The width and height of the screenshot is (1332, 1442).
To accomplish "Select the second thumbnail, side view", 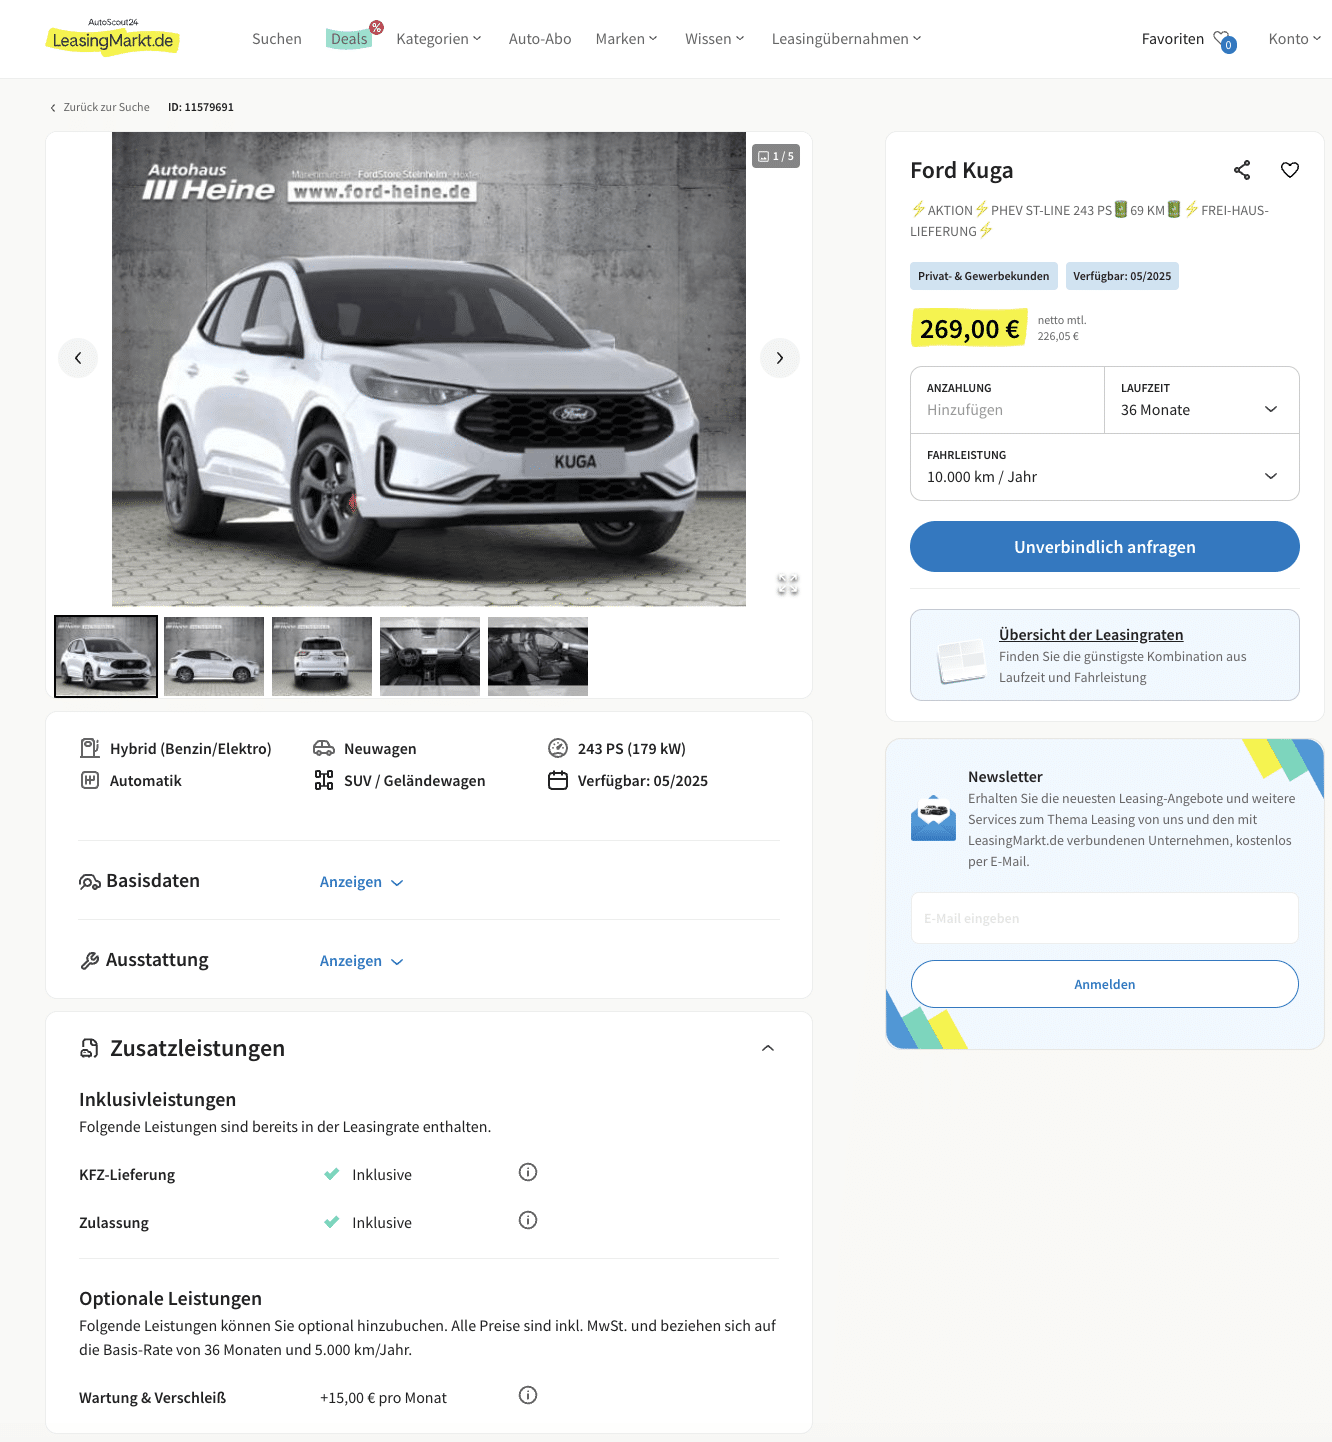I will [214, 656].
